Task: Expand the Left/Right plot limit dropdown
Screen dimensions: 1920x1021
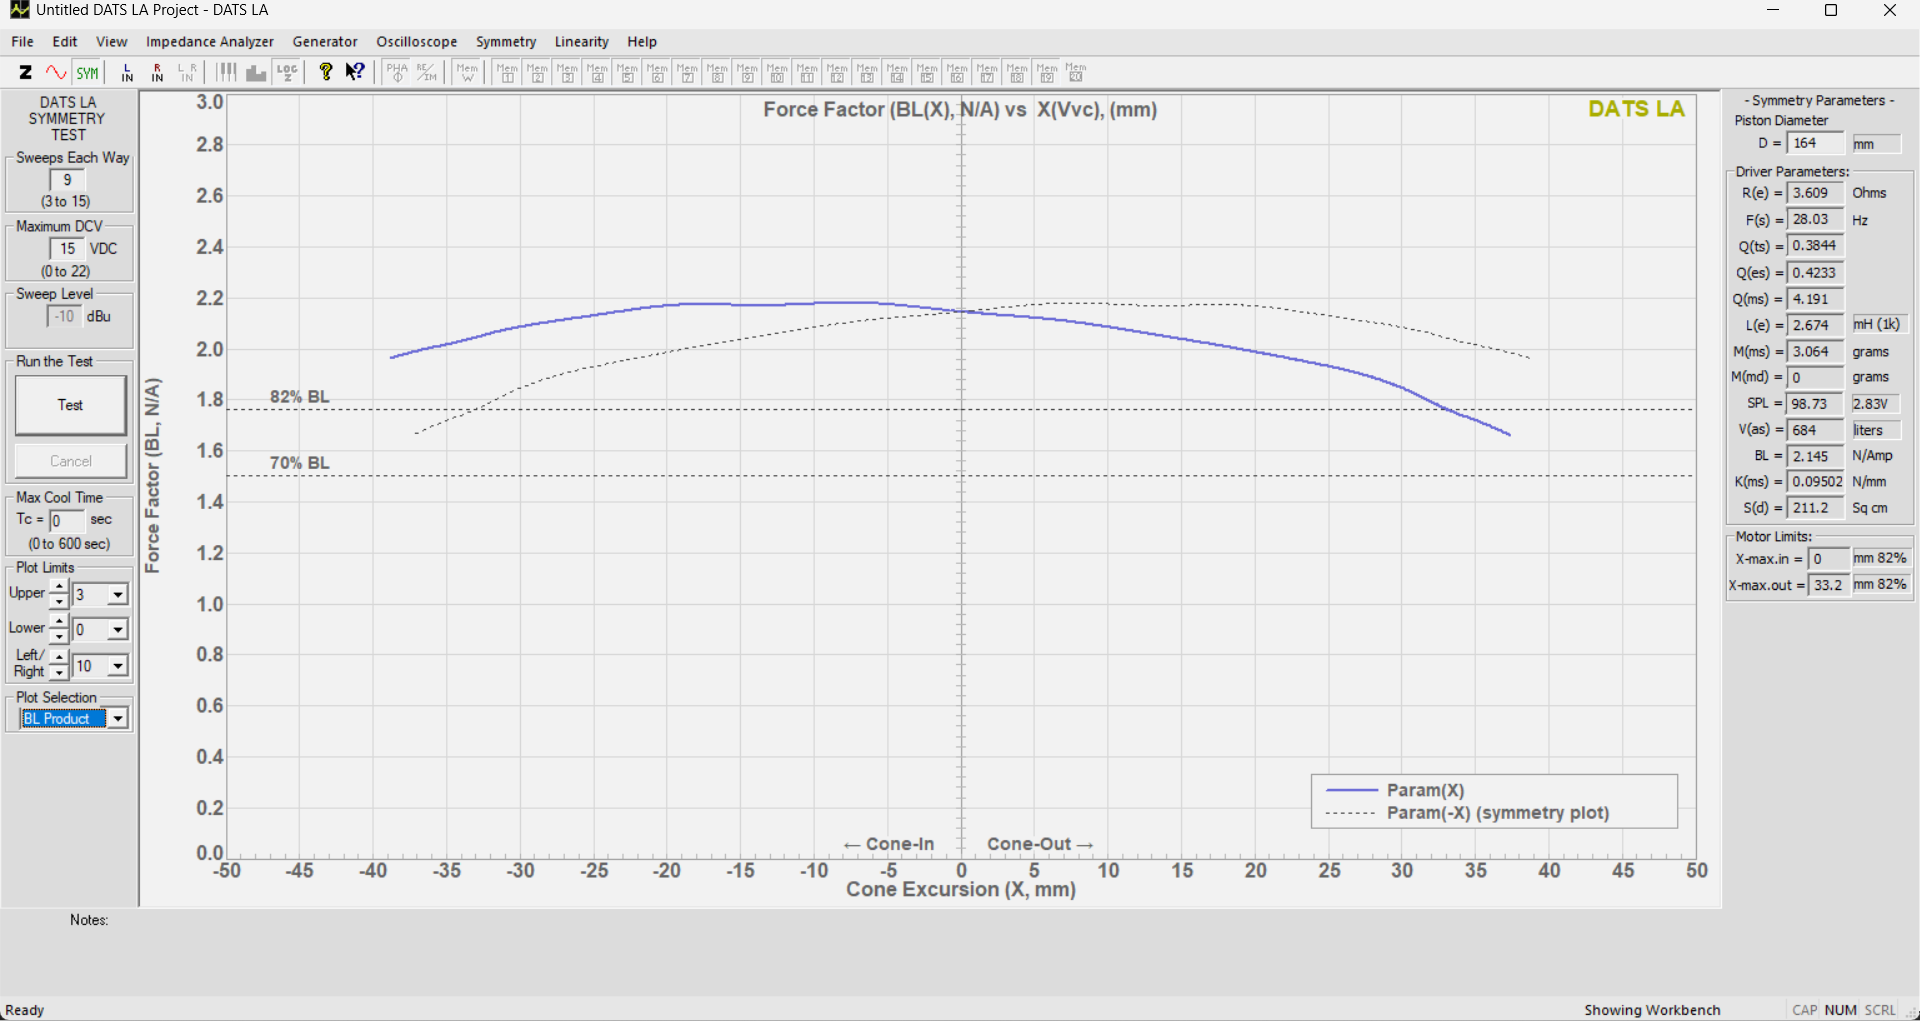Action: point(118,666)
